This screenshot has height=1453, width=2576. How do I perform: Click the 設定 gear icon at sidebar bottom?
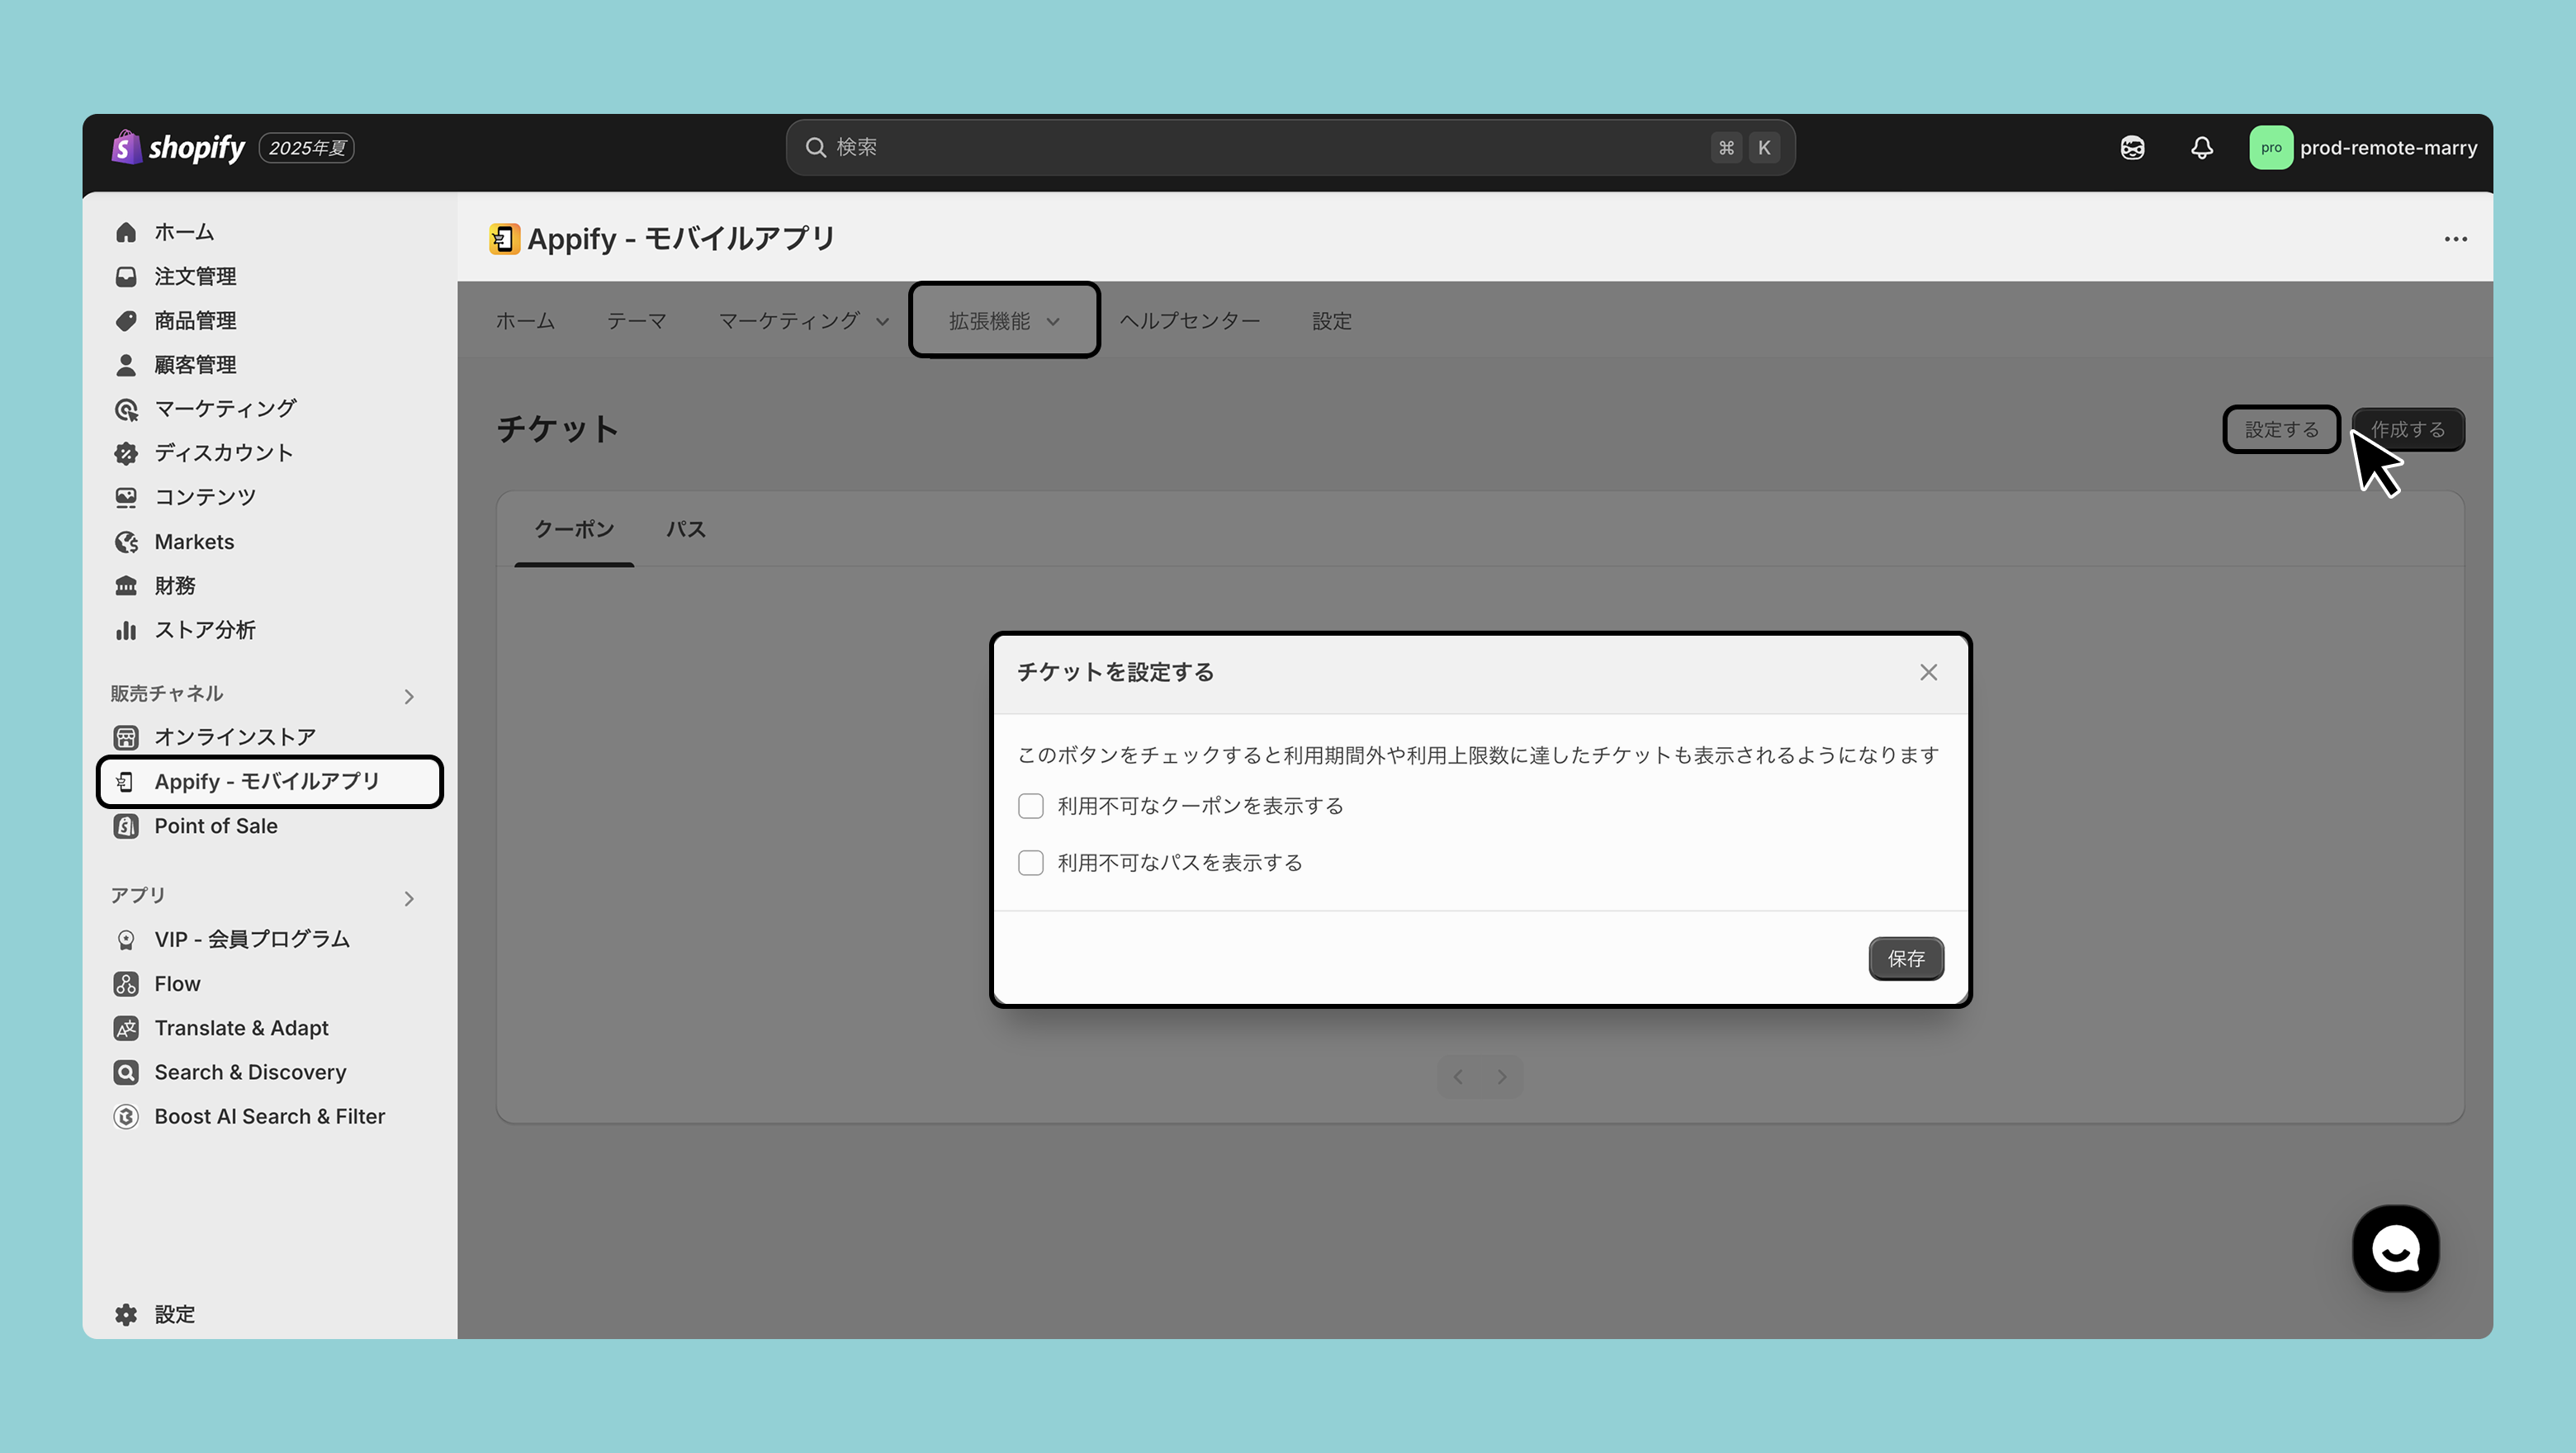click(126, 1314)
